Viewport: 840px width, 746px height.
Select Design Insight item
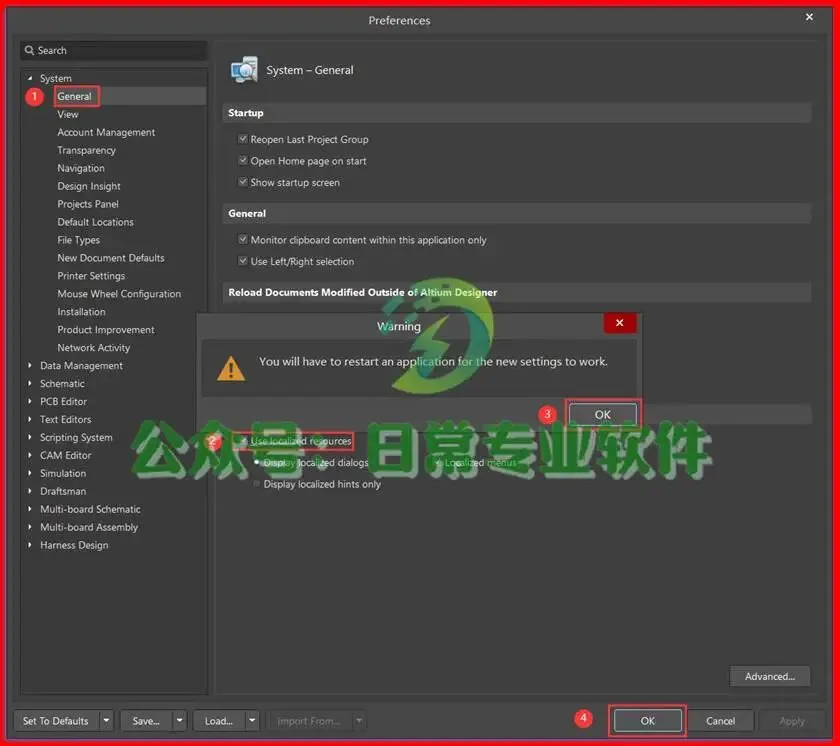pyautogui.click(x=89, y=186)
